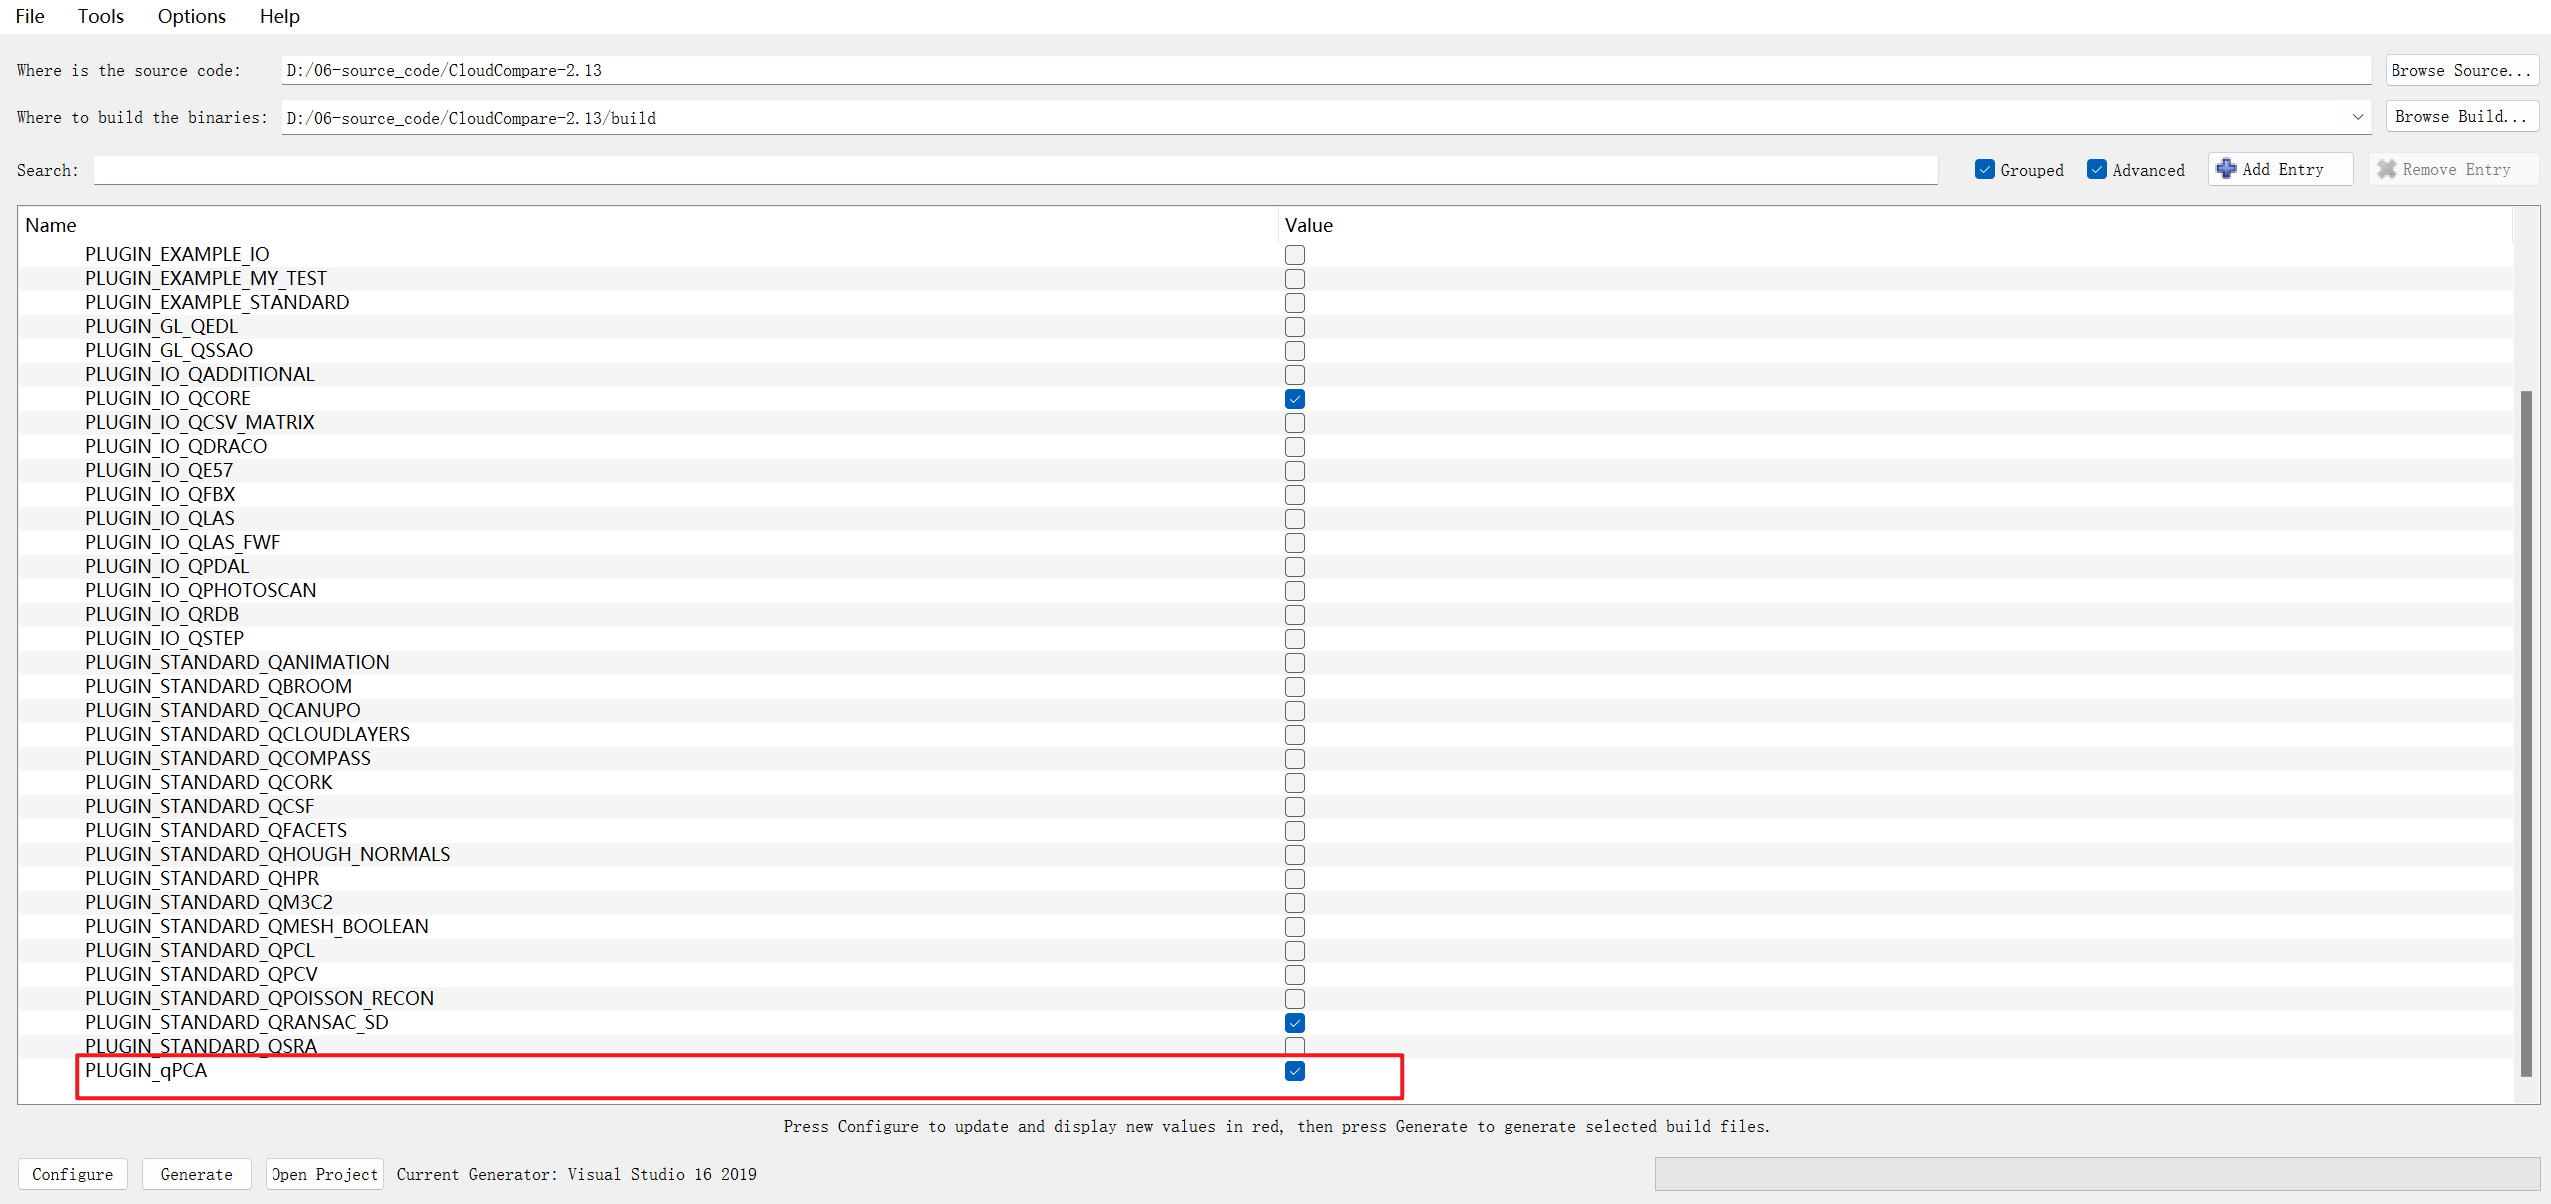
Task: Click the Name column header
Action: 50,225
